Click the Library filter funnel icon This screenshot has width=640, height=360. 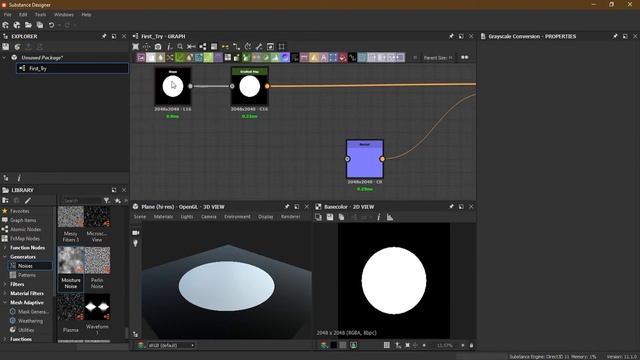point(107,200)
